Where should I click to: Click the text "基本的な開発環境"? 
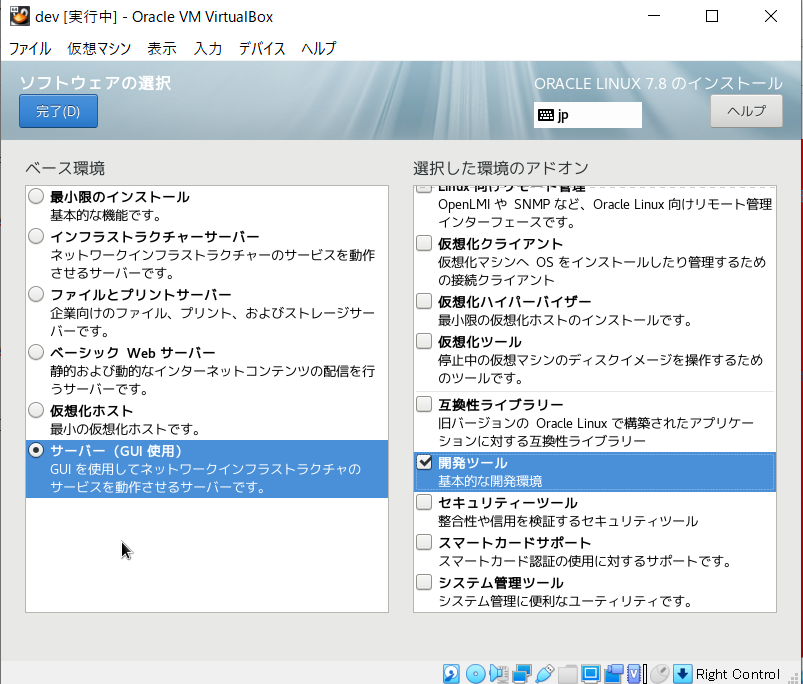click(490, 481)
